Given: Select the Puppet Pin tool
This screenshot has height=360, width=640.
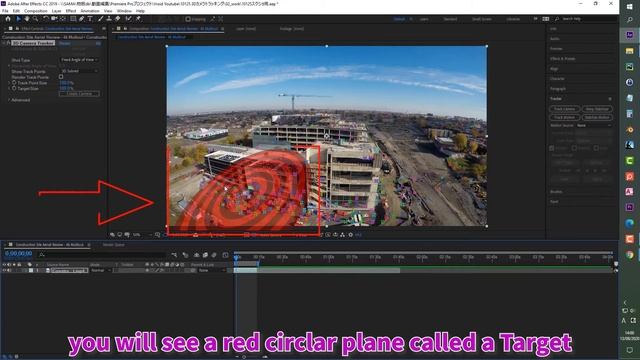Looking at the screenshot, I should [x=138, y=19].
